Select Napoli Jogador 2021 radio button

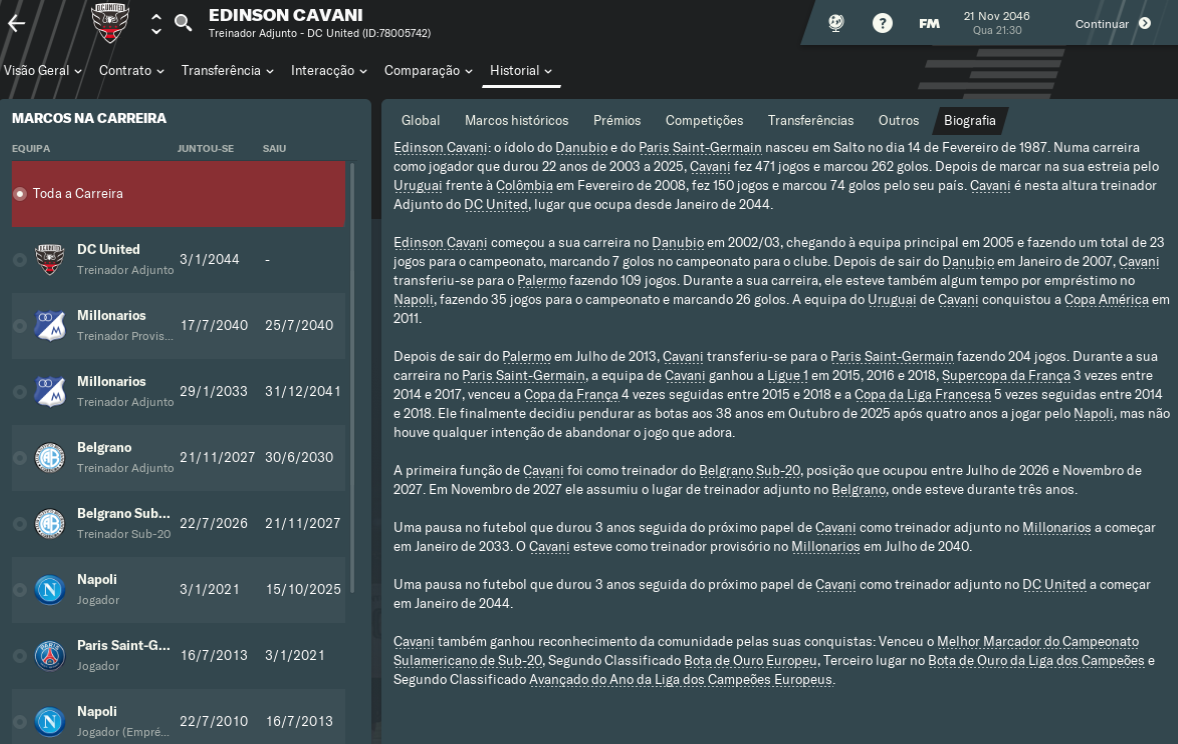[x=20, y=590]
